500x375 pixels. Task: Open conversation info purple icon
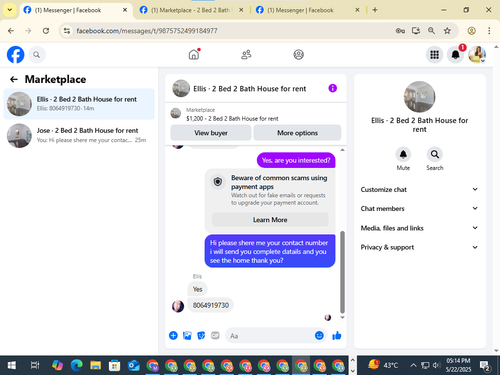click(x=332, y=88)
